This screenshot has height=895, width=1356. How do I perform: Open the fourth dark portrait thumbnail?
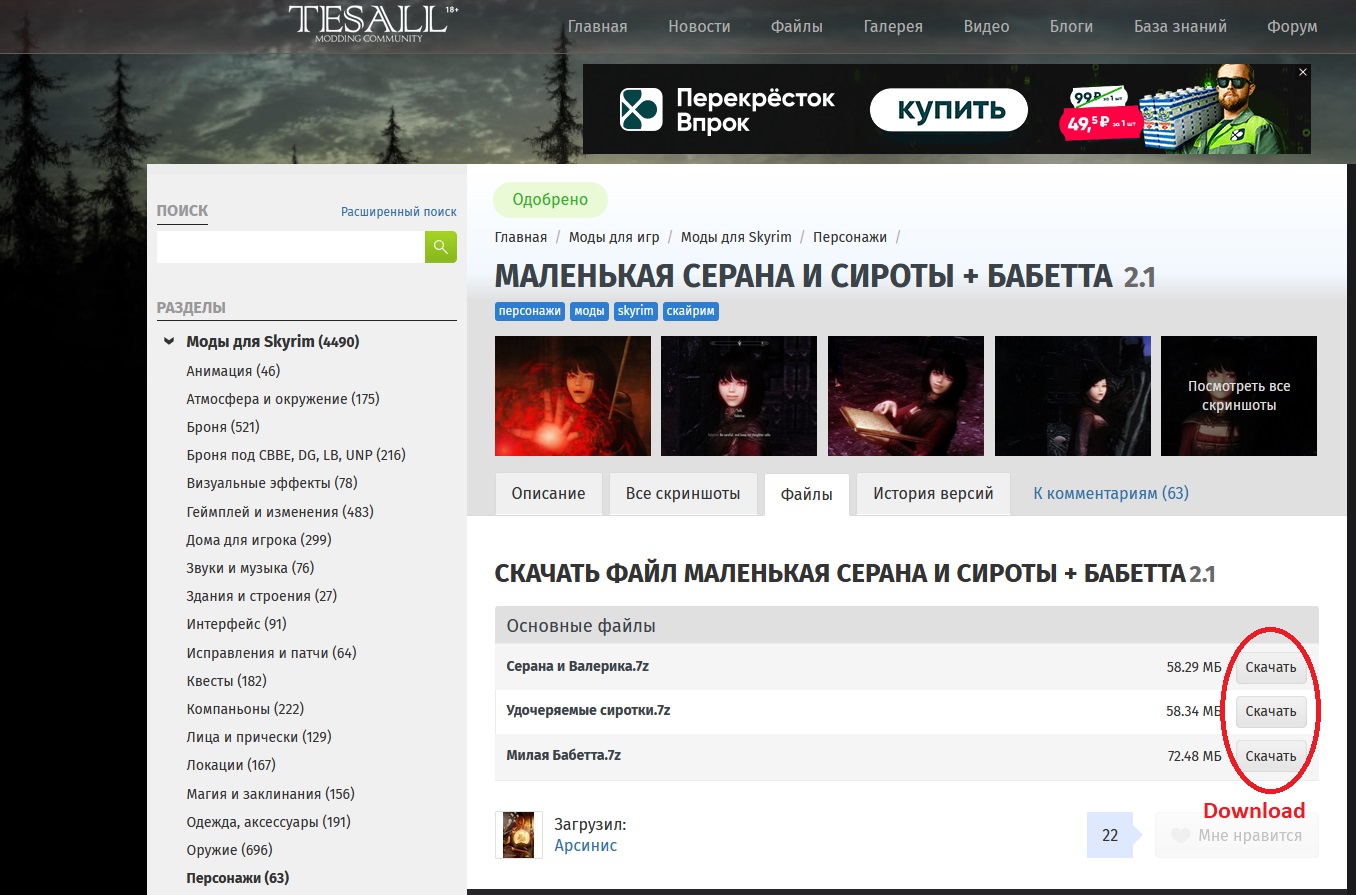(x=1073, y=396)
